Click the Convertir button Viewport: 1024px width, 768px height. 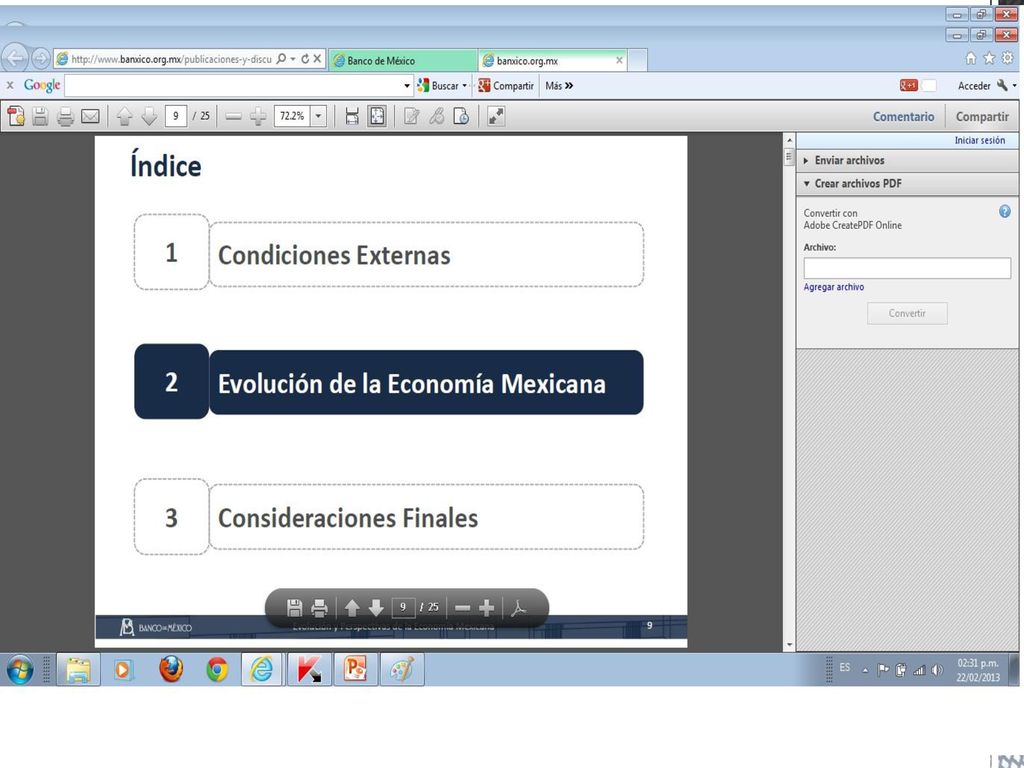pos(907,313)
